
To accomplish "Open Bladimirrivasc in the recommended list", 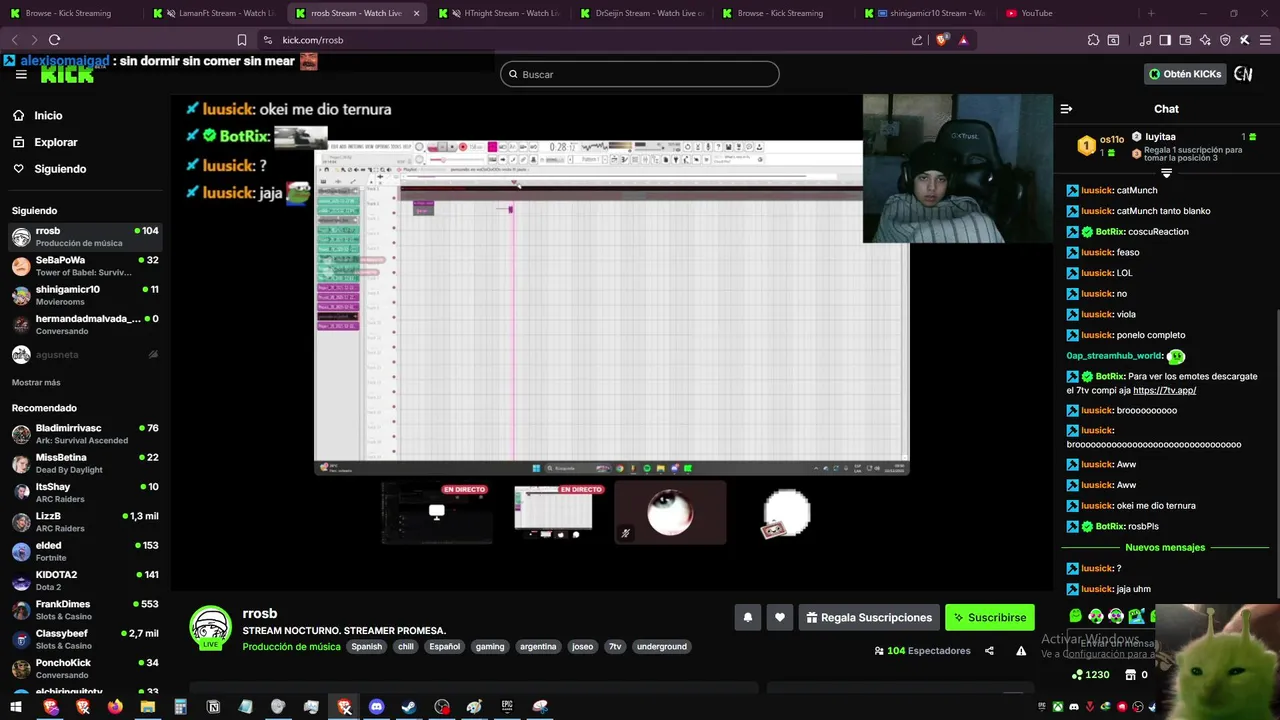I will coord(85,434).
